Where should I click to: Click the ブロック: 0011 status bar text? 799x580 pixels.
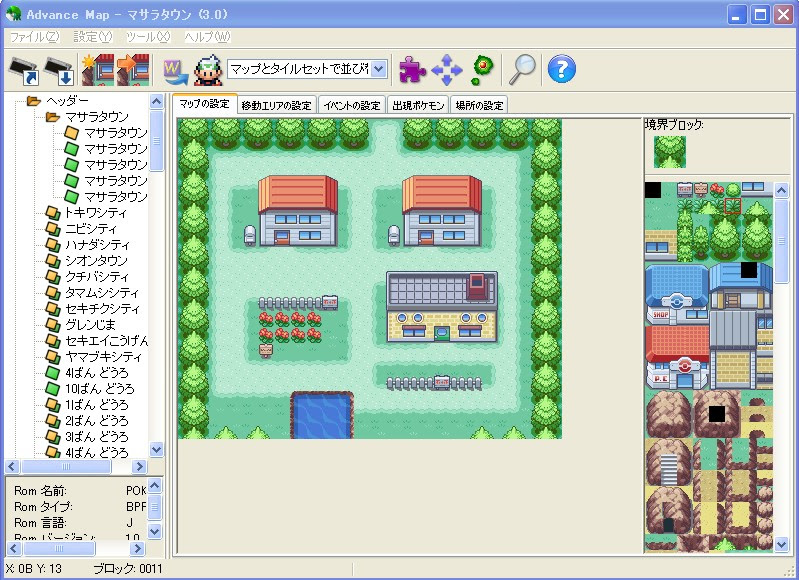pos(128,569)
